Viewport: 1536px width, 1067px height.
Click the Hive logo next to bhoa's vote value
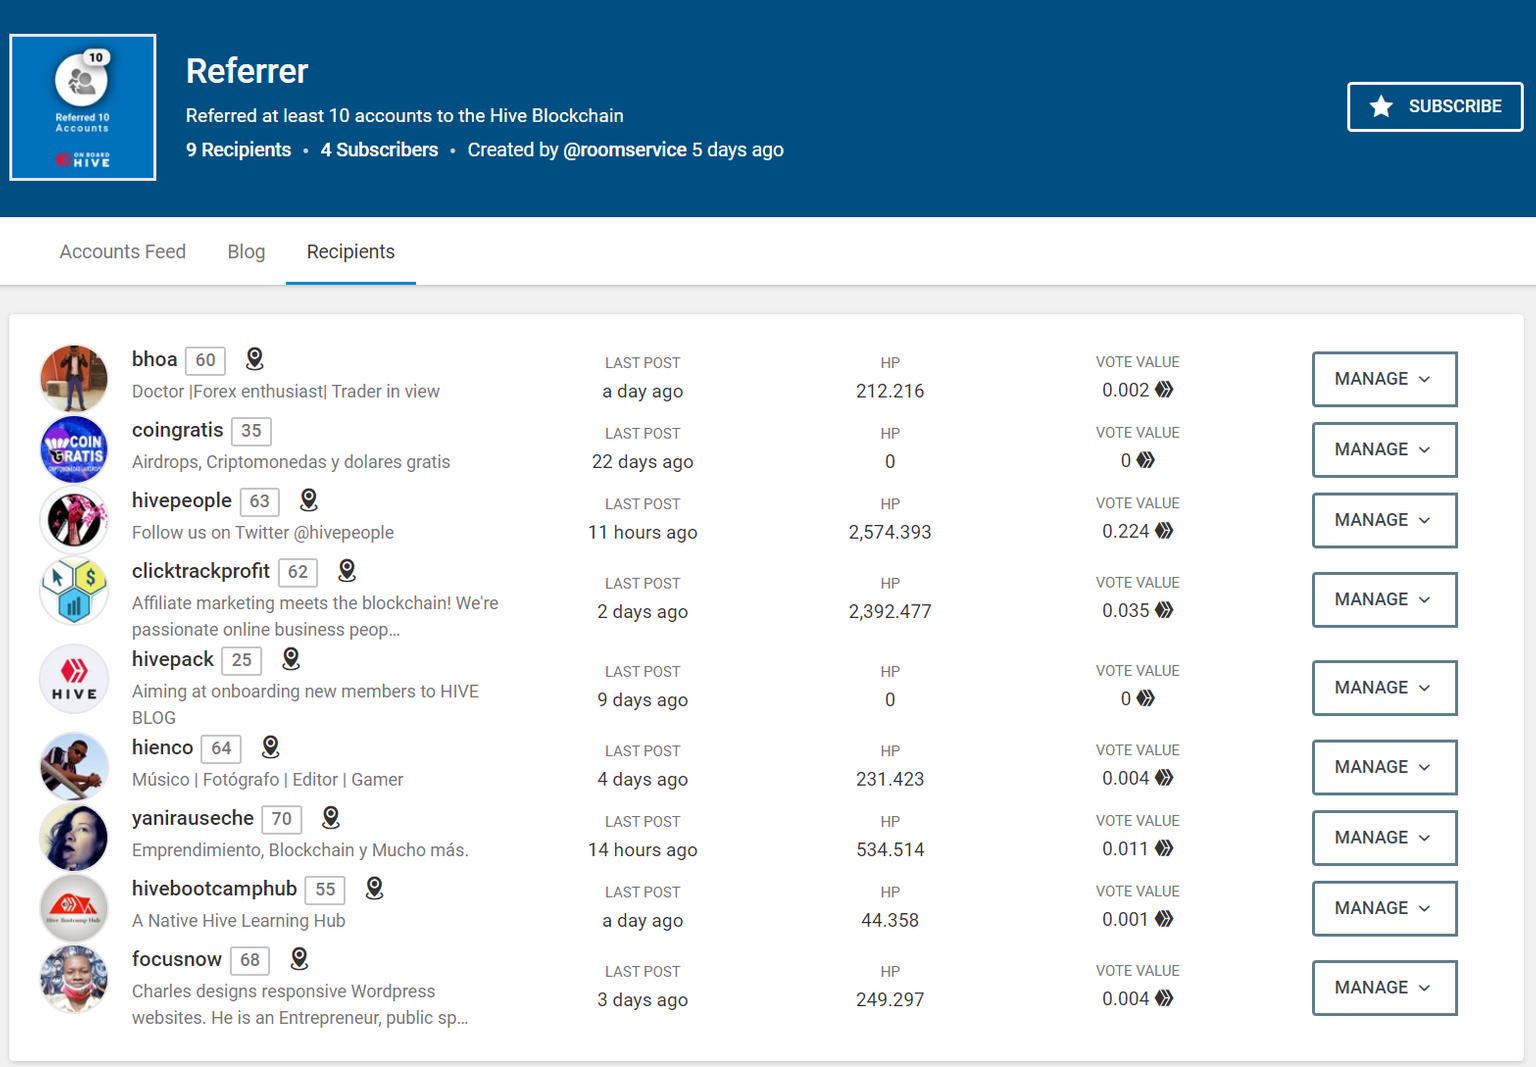pyautogui.click(x=1164, y=390)
